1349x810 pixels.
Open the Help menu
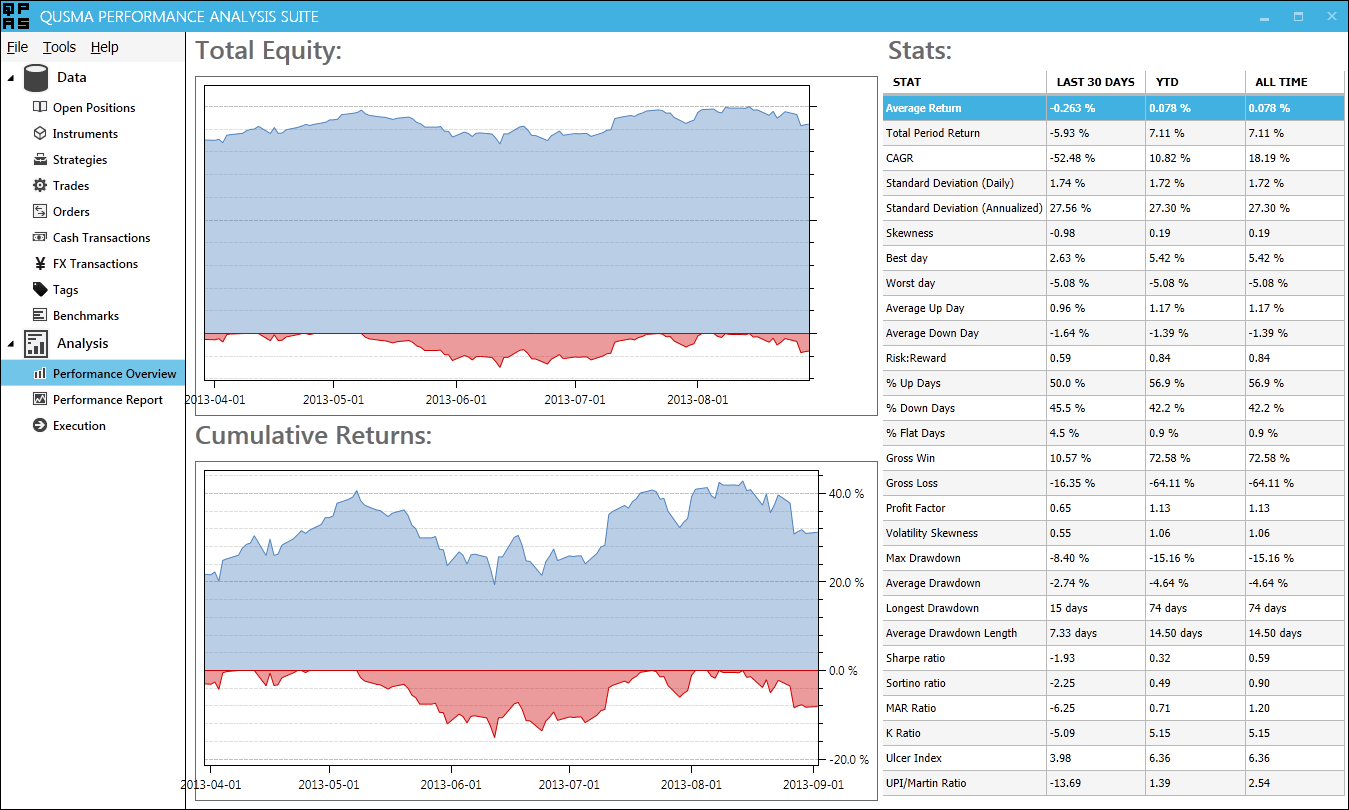(x=104, y=47)
